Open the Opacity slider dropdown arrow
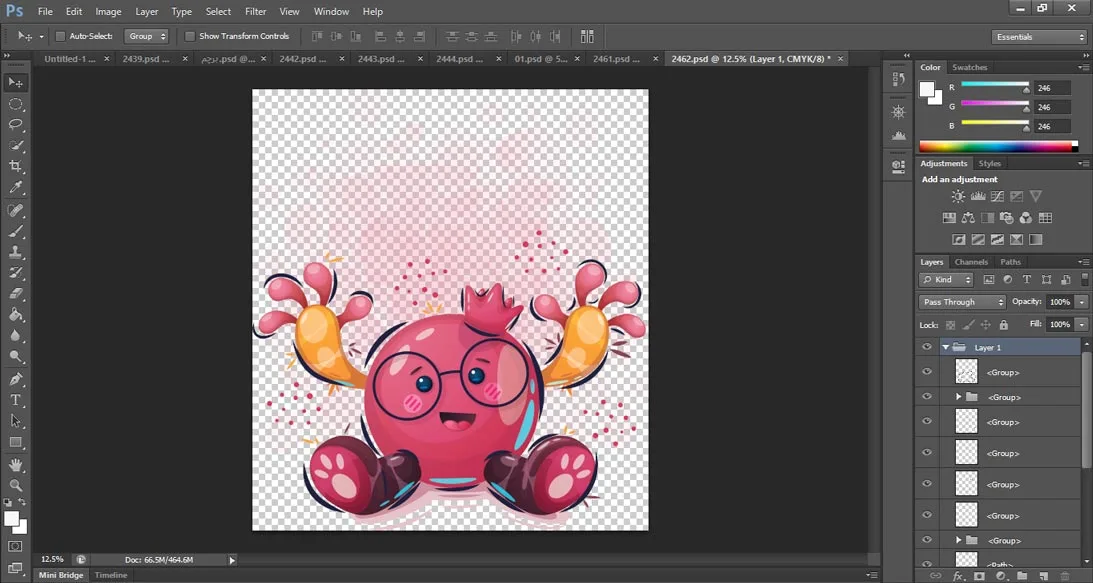Screen dimensions: 1093x583 coord(1081,302)
